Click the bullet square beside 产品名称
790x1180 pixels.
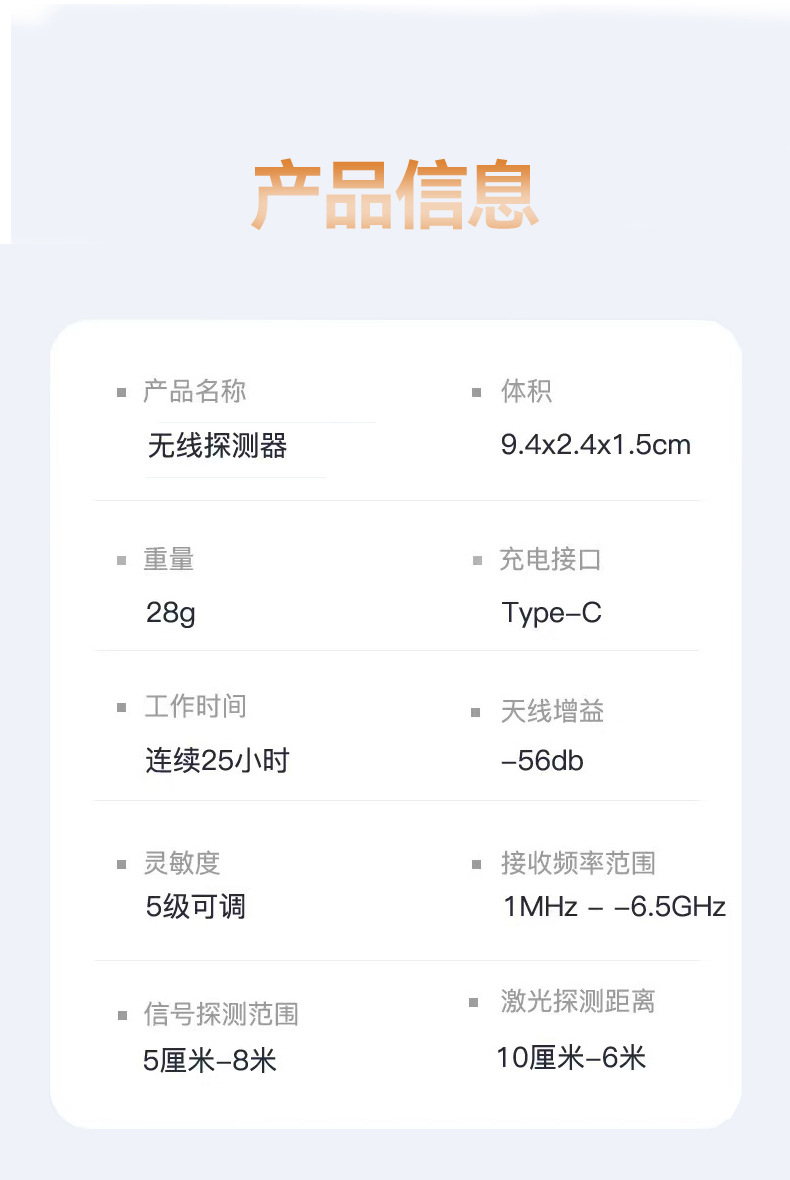tap(122, 393)
